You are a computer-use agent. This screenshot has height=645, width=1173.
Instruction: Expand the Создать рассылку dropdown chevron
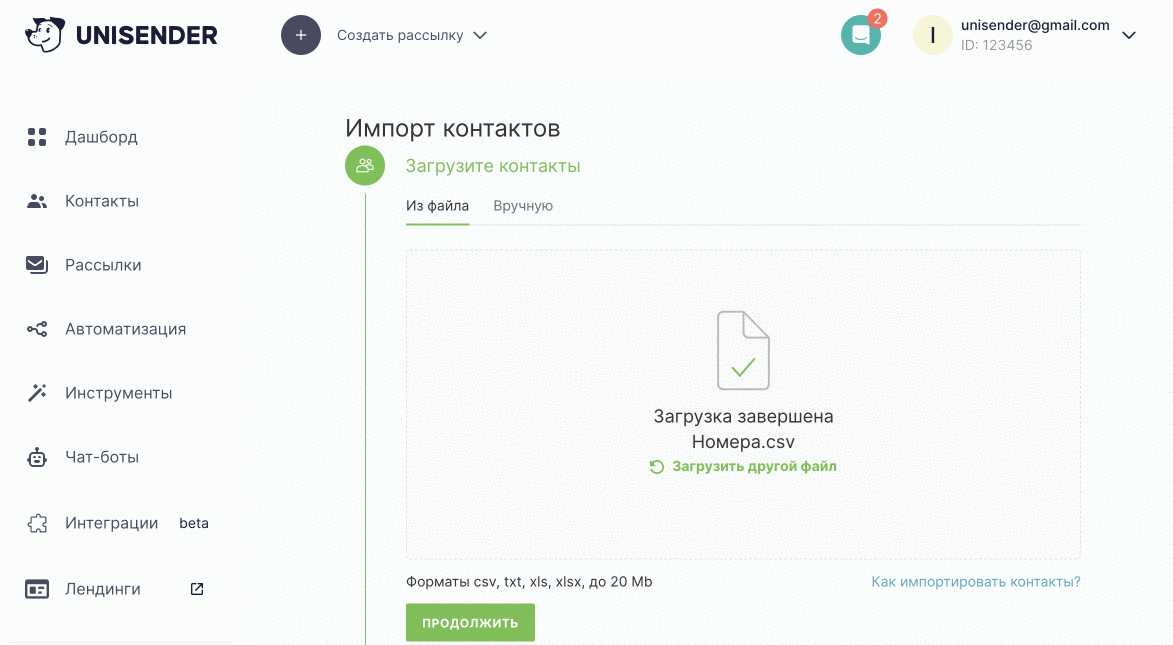480,35
